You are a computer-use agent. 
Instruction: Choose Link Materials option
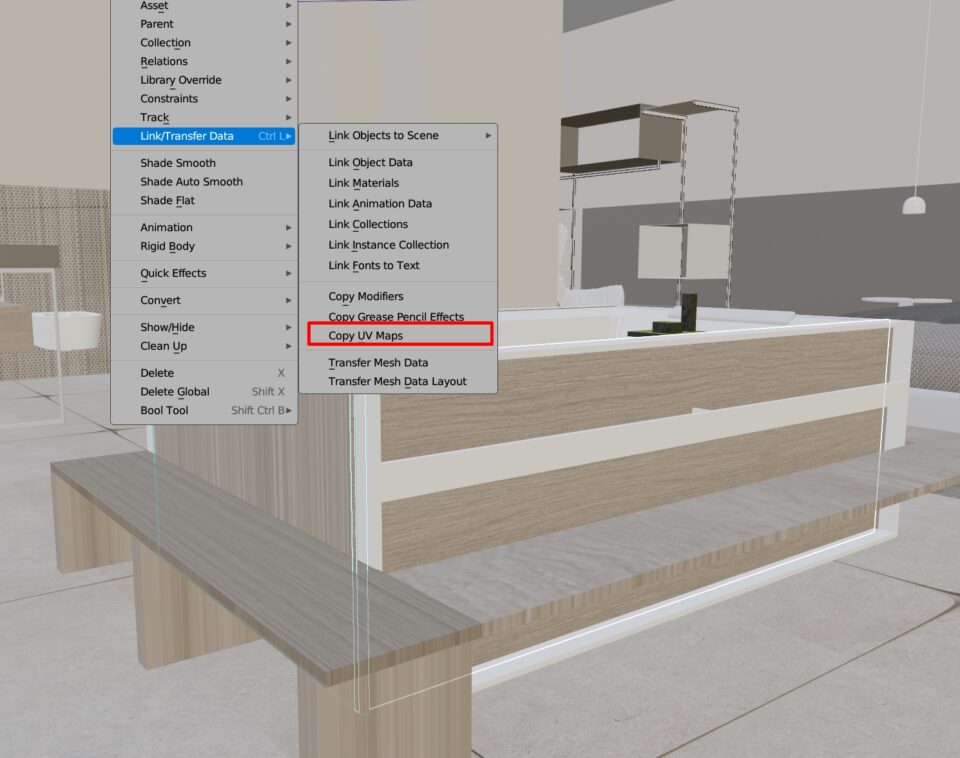[364, 183]
